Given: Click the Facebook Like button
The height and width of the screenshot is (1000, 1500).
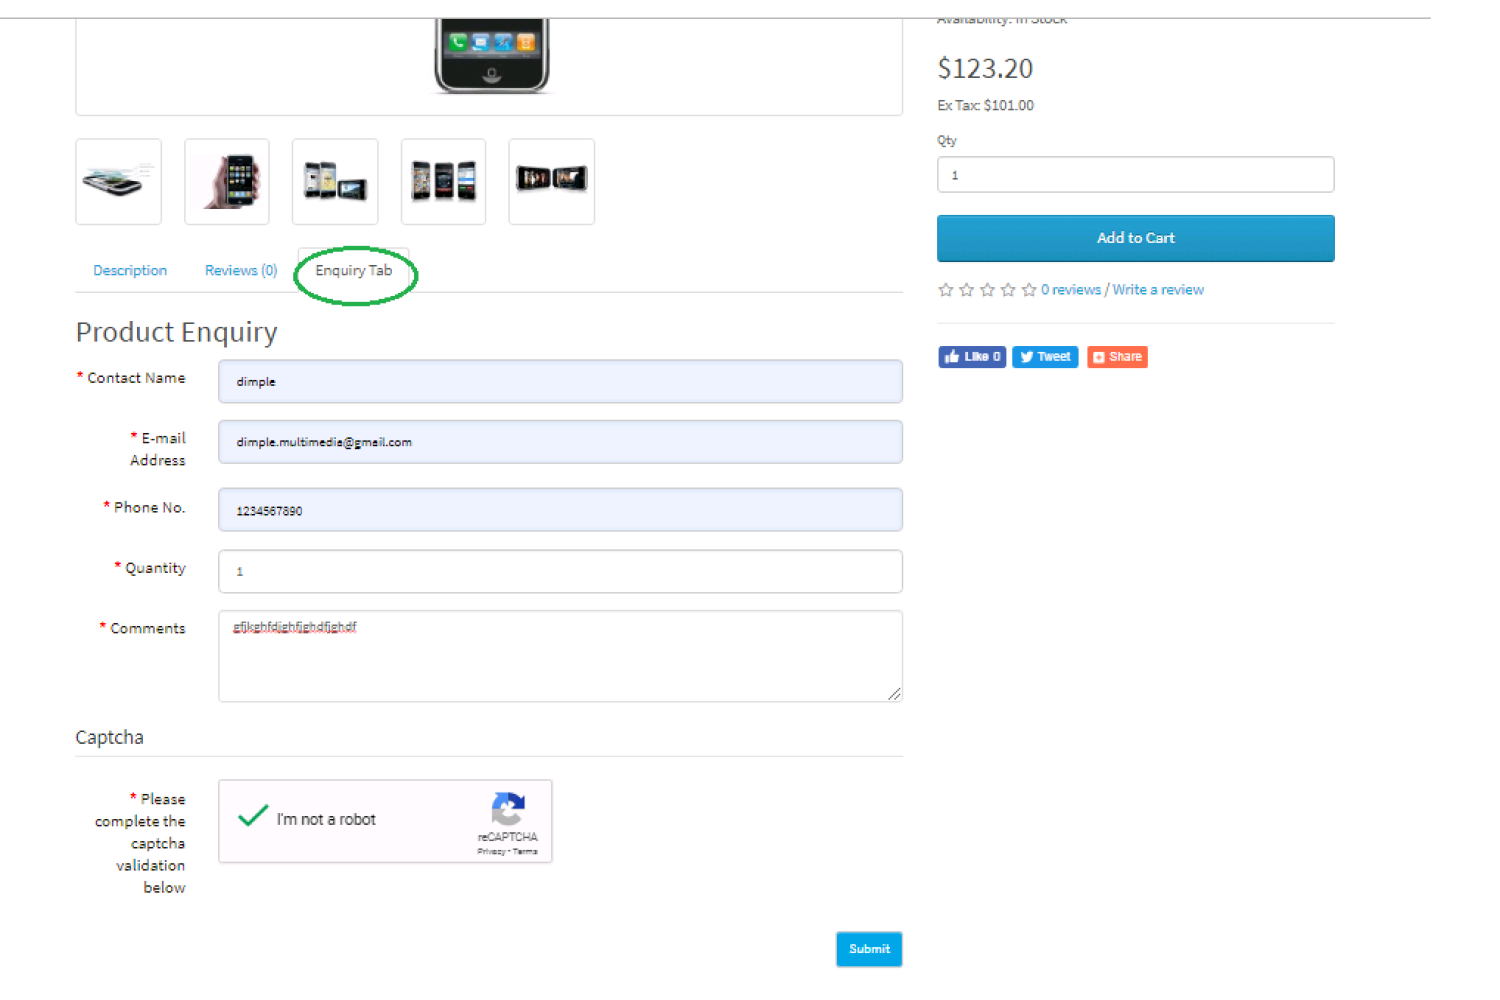Looking at the screenshot, I should point(971,356).
